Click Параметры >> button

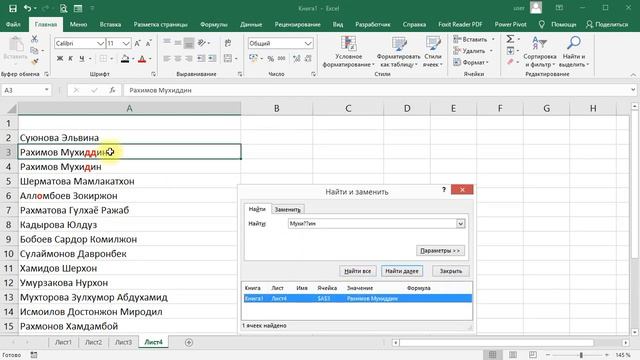(x=440, y=251)
